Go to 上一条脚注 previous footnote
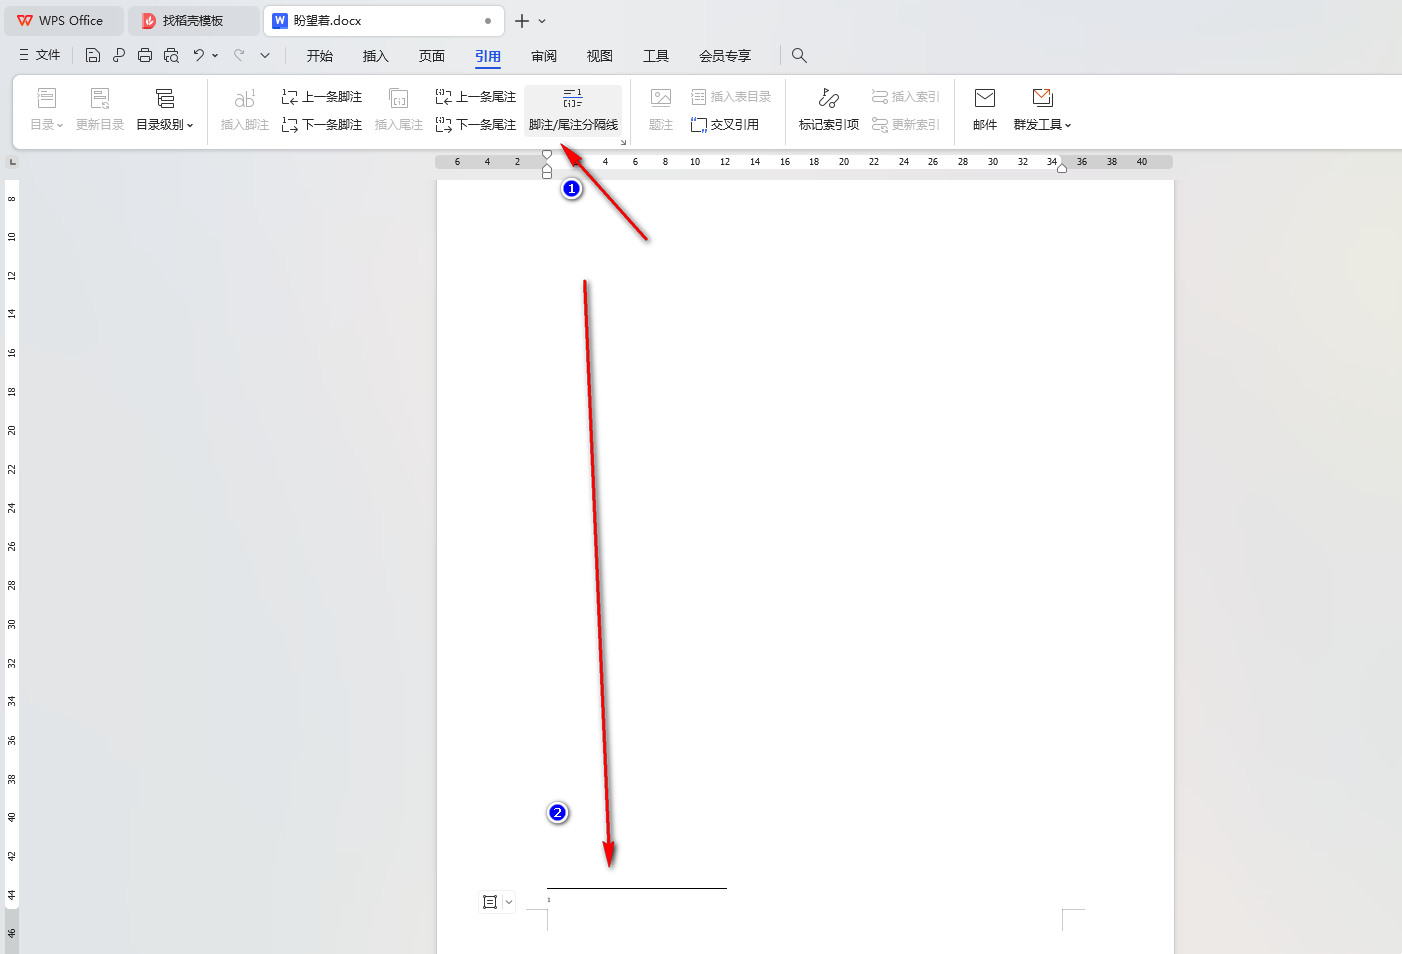 coord(322,97)
